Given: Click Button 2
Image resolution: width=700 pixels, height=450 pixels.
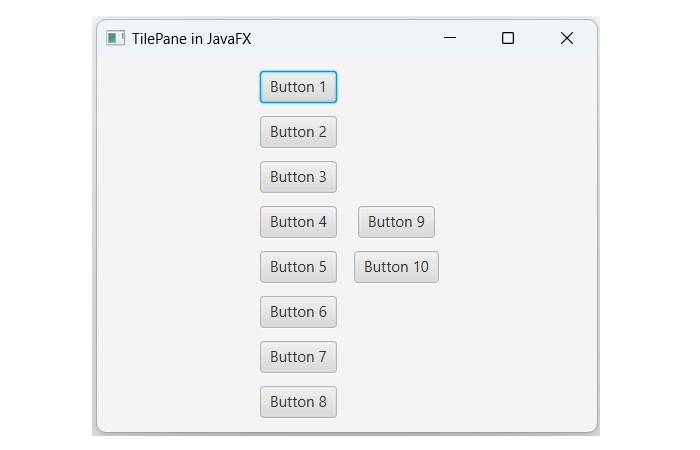Looking at the screenshot, I should click(x=298, y=132).
